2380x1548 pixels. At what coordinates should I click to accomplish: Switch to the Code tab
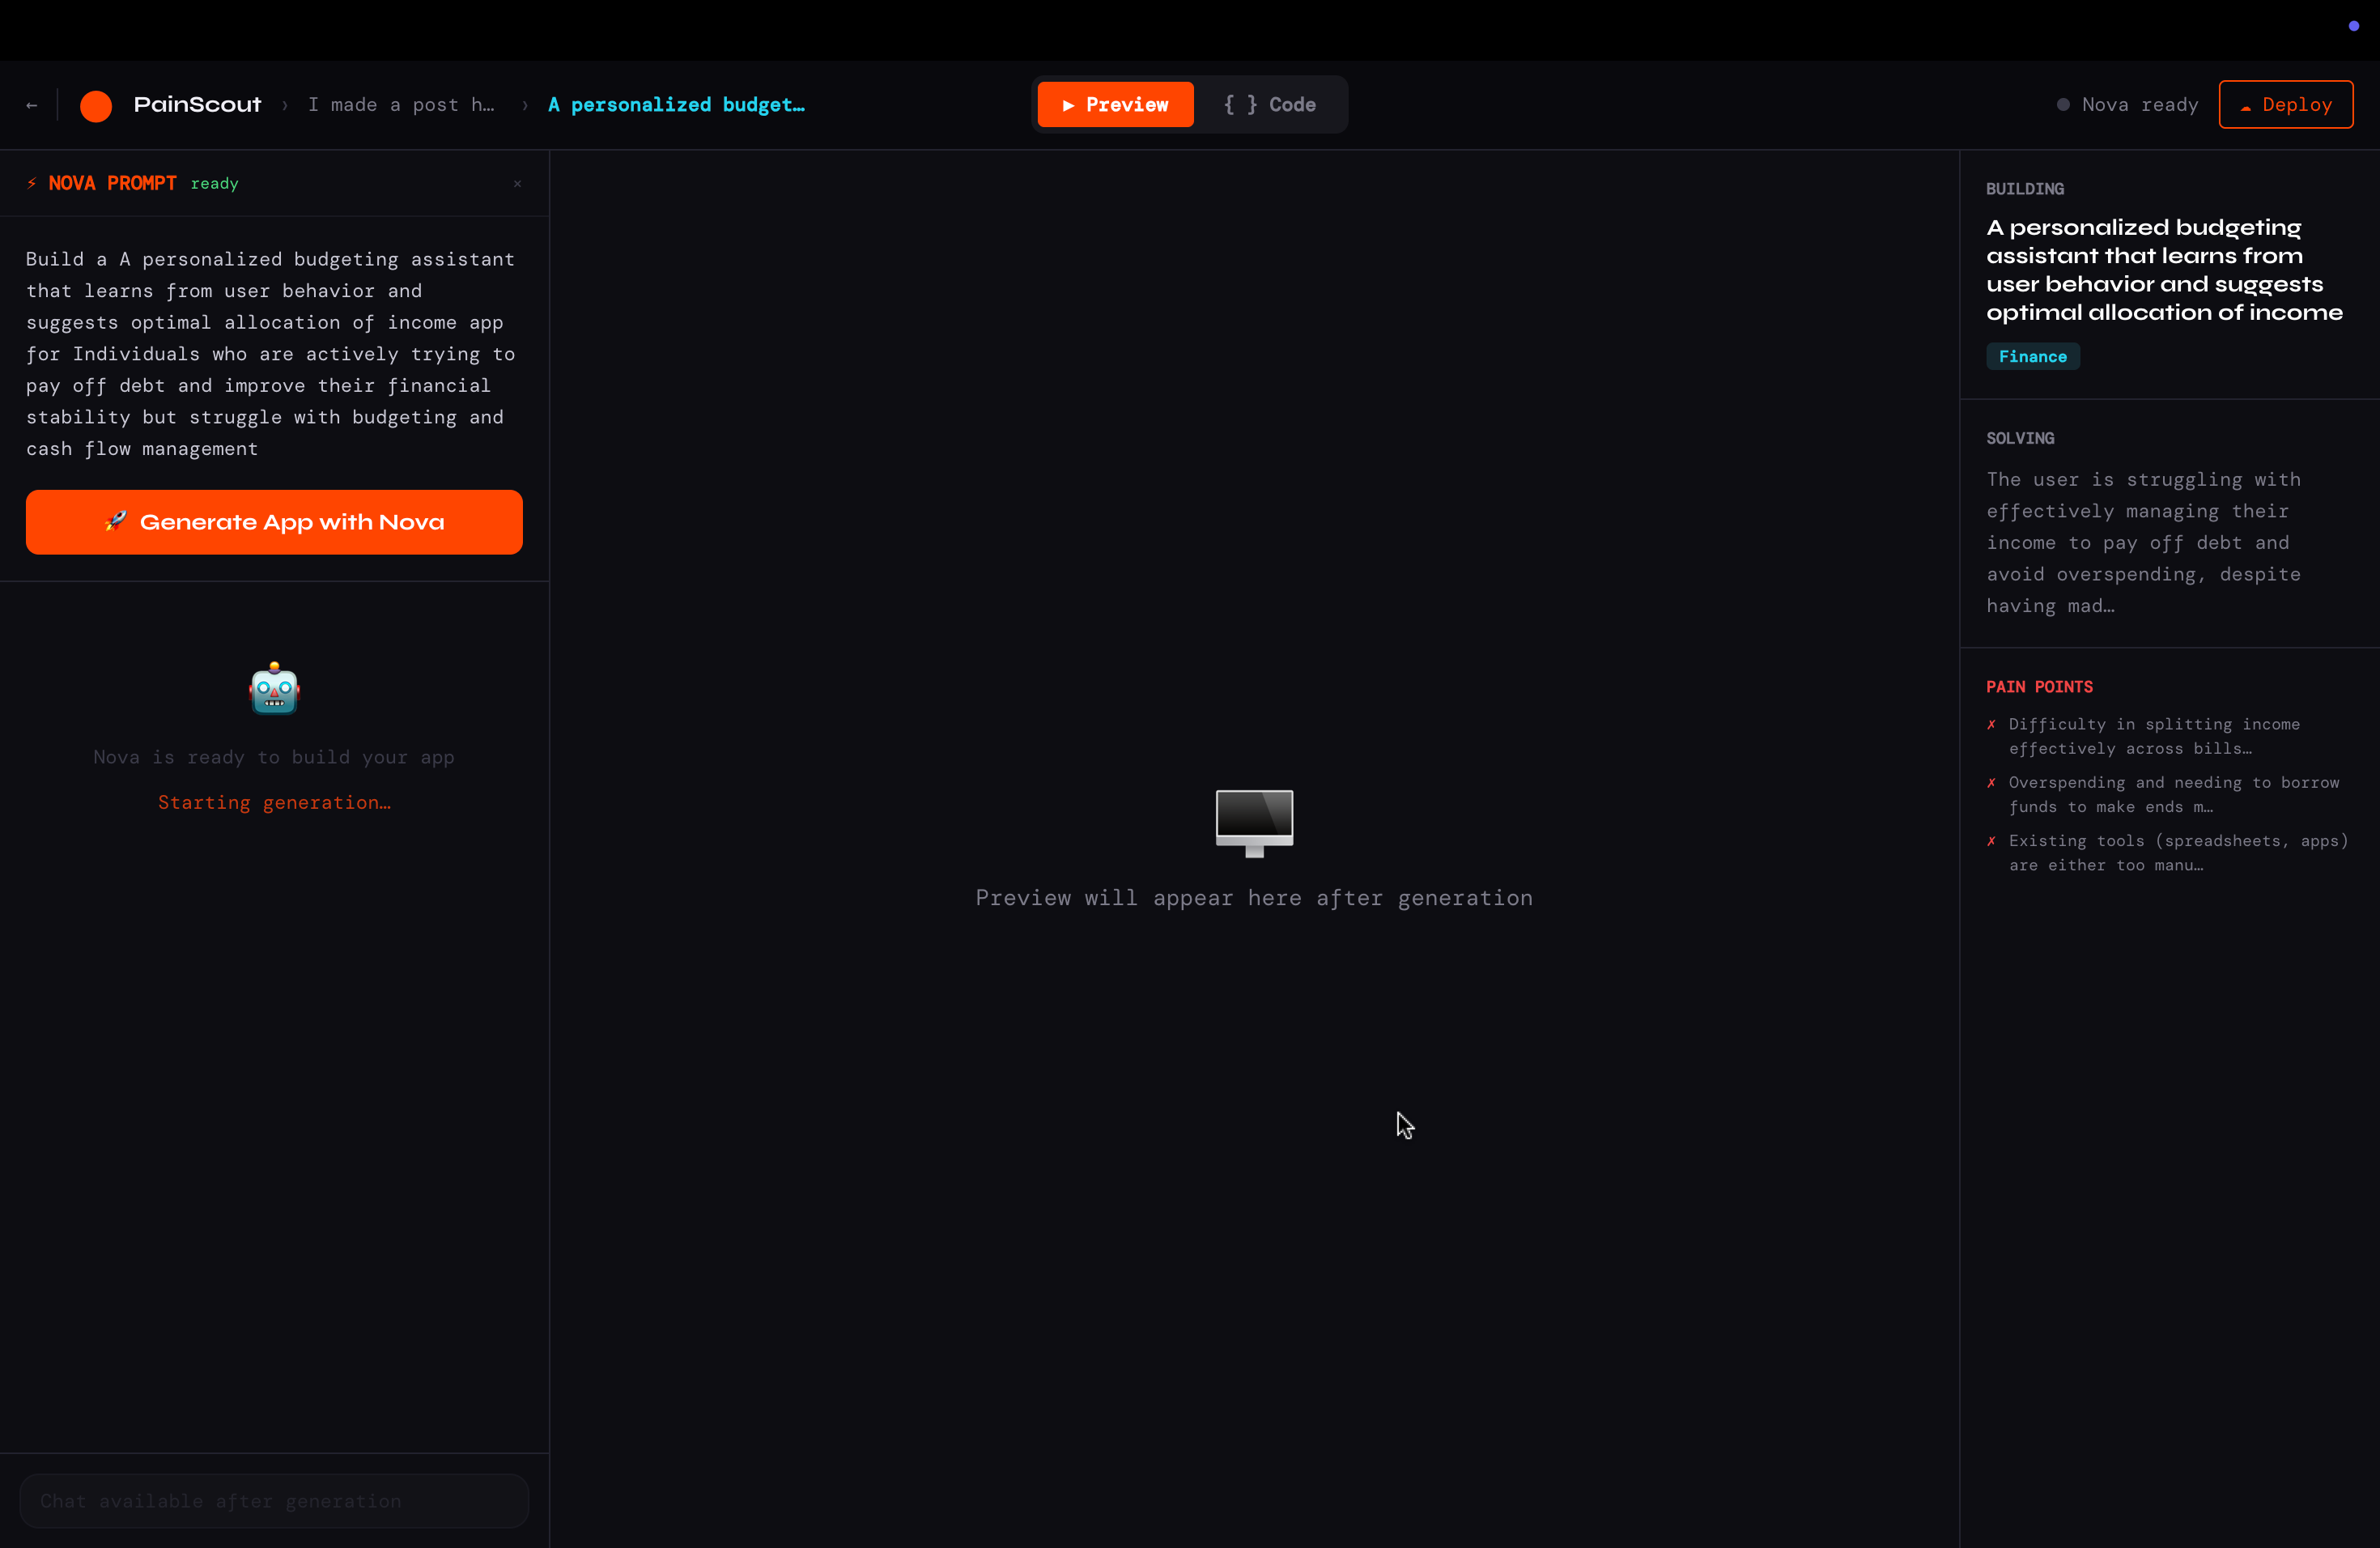(1270, 105)
